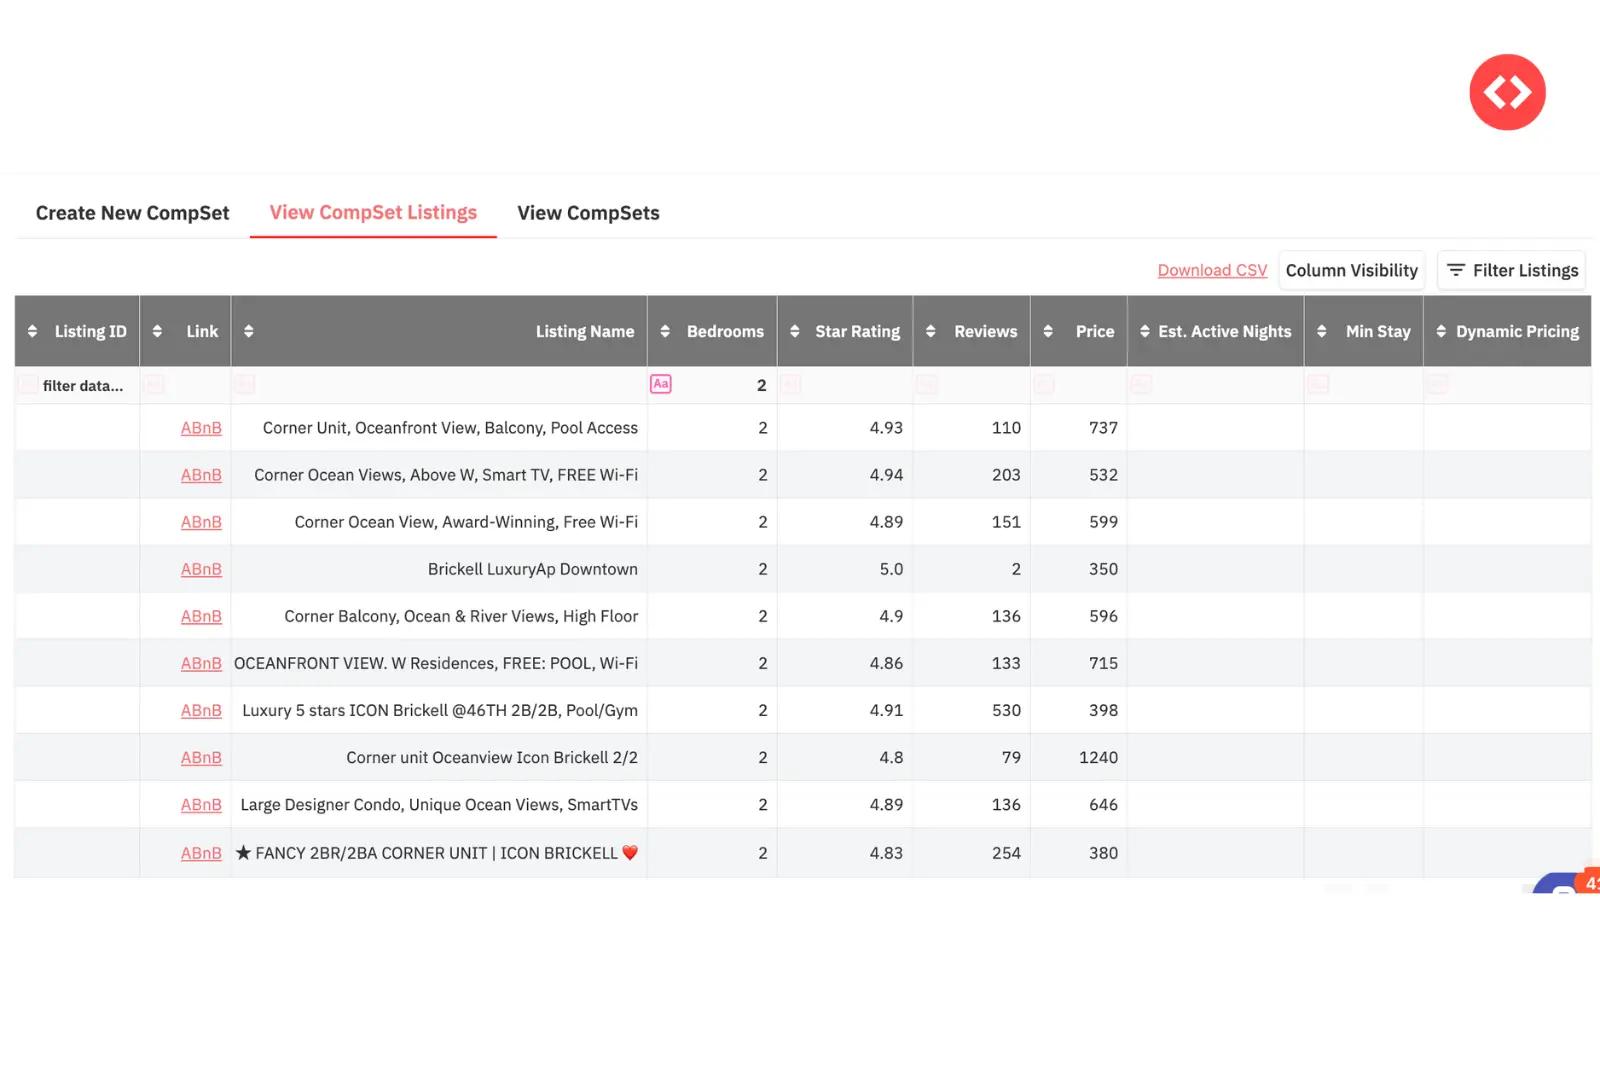Image resolution: width=1600 pixels, height=1066 pixels.
Task: Open ABnB link for FANCY 2BR/2BA CORNER UNIT
Action: (x=201, y=853)
